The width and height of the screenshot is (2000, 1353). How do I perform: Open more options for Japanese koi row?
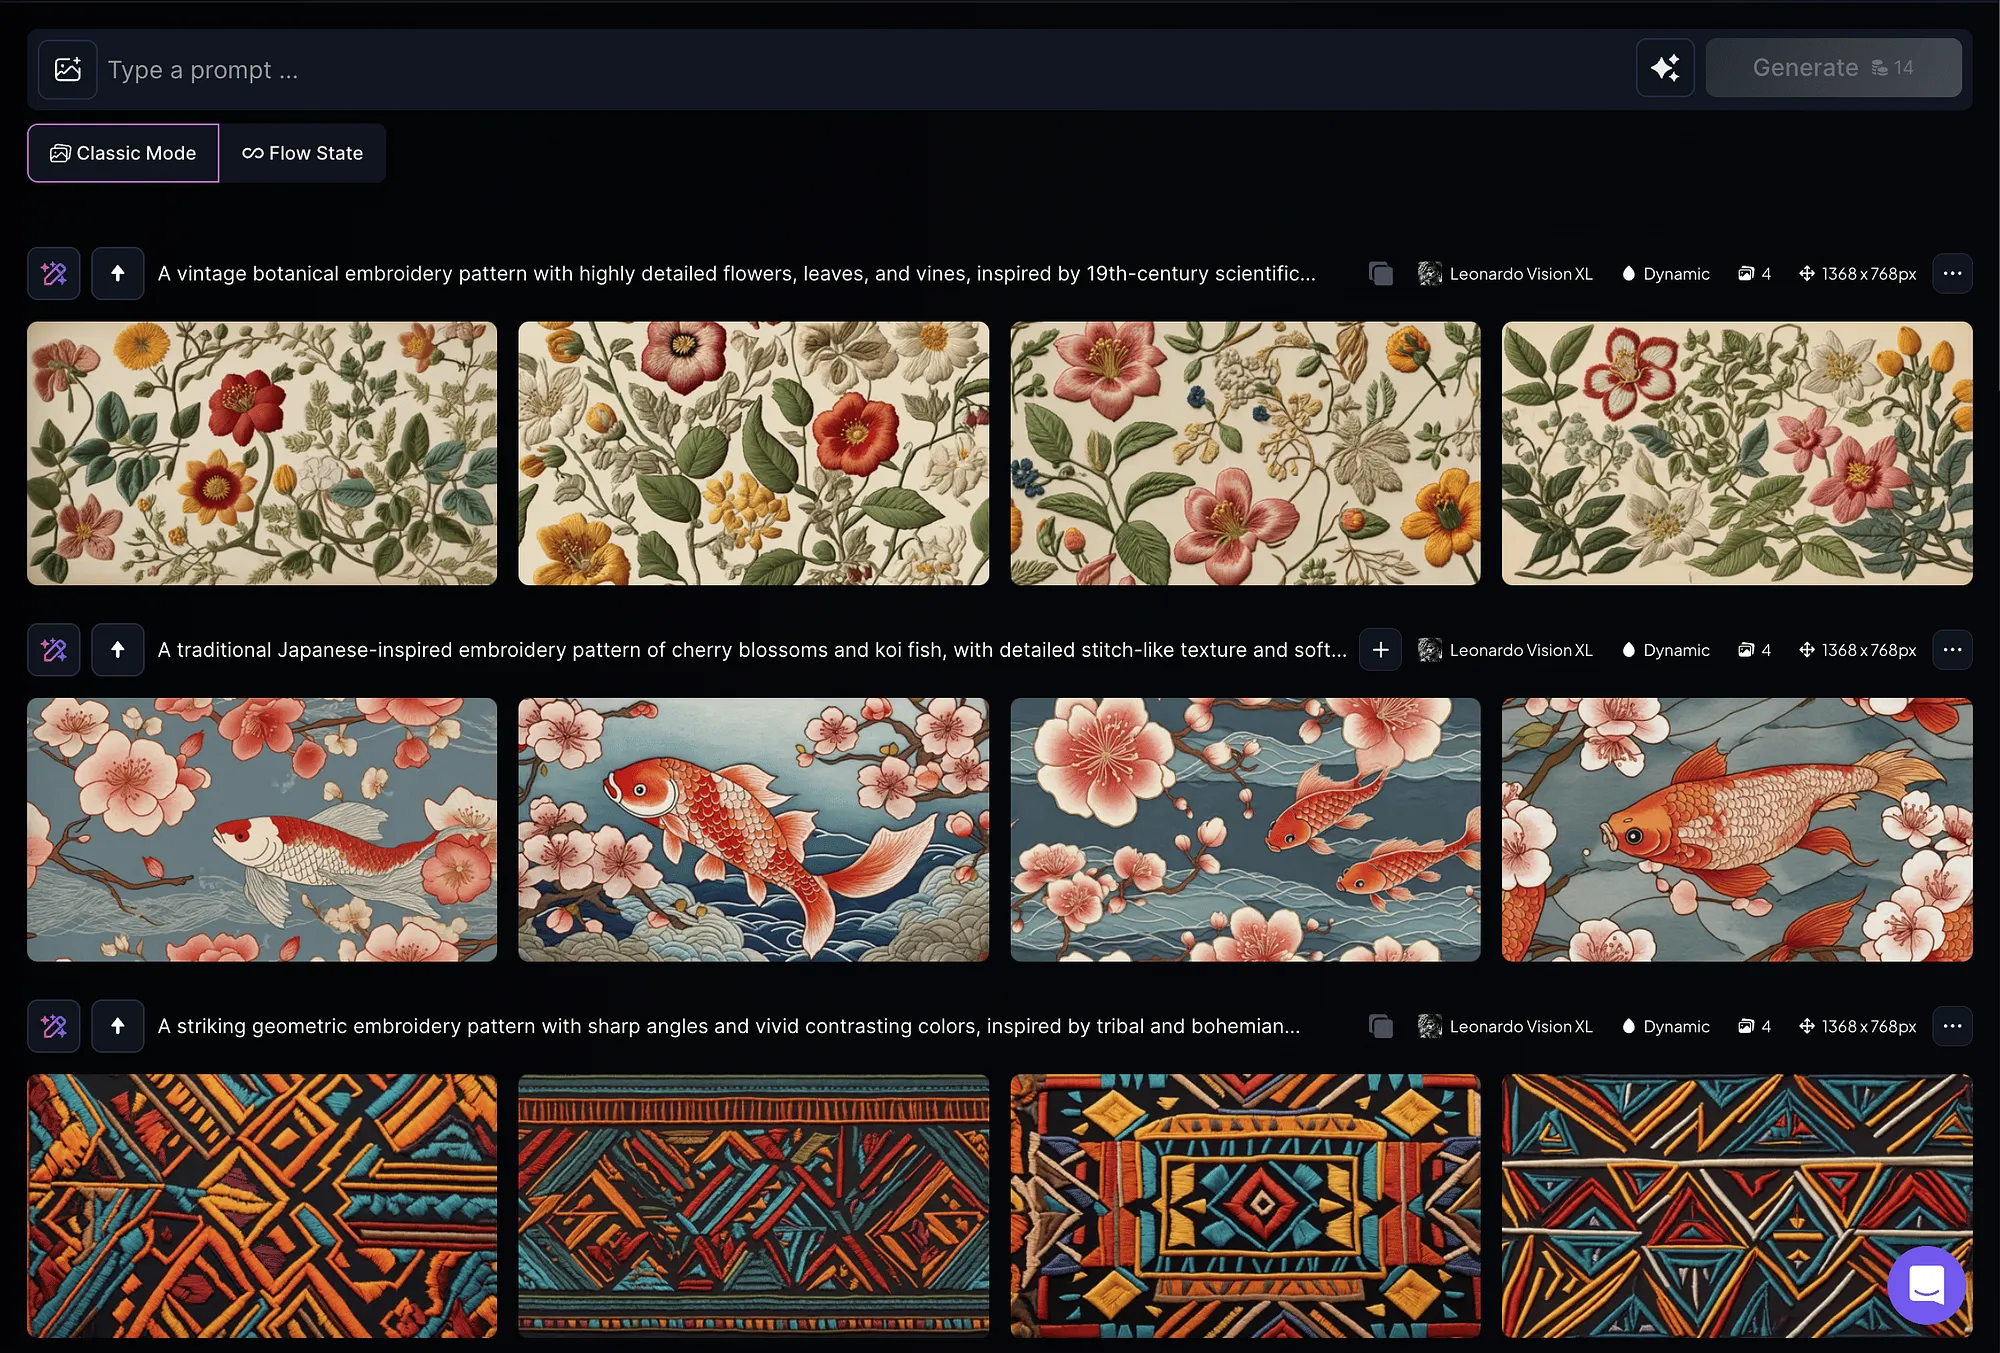tap(1952, 650)
